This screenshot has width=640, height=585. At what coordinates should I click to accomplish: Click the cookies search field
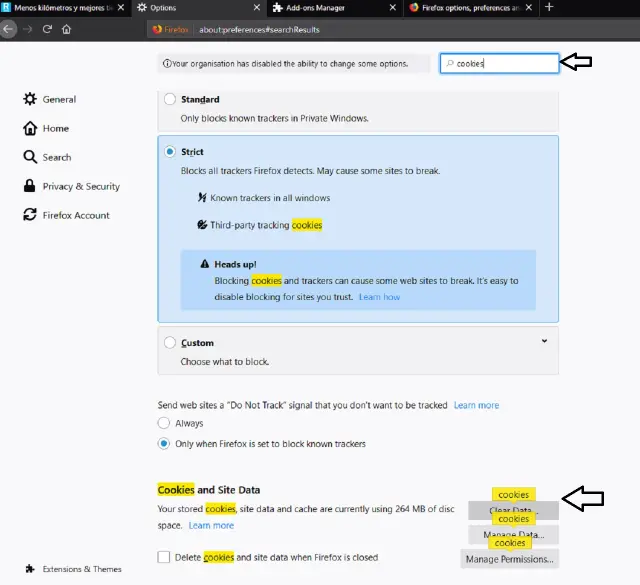[499, 63]
